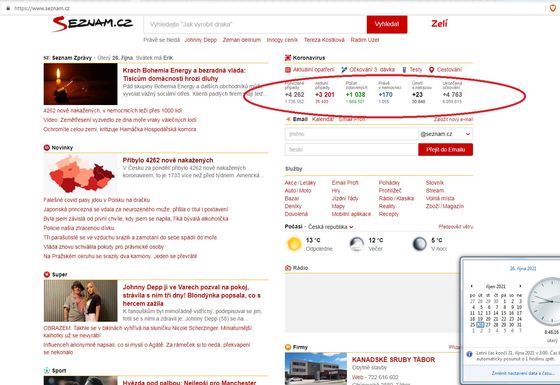Click the Super section icon

coord(47,274)
